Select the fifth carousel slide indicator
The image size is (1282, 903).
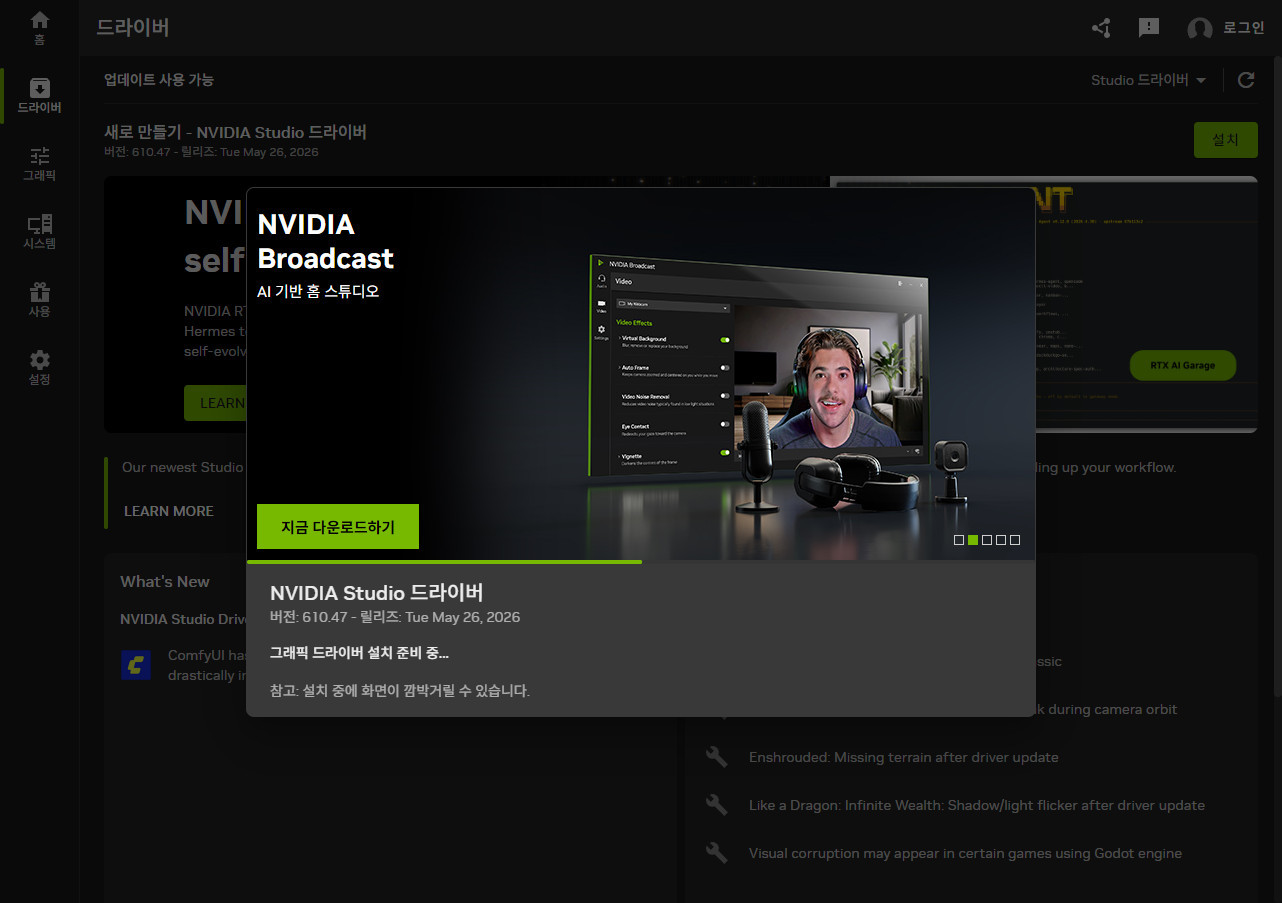pyautogui.click(x=1015, y=540)
